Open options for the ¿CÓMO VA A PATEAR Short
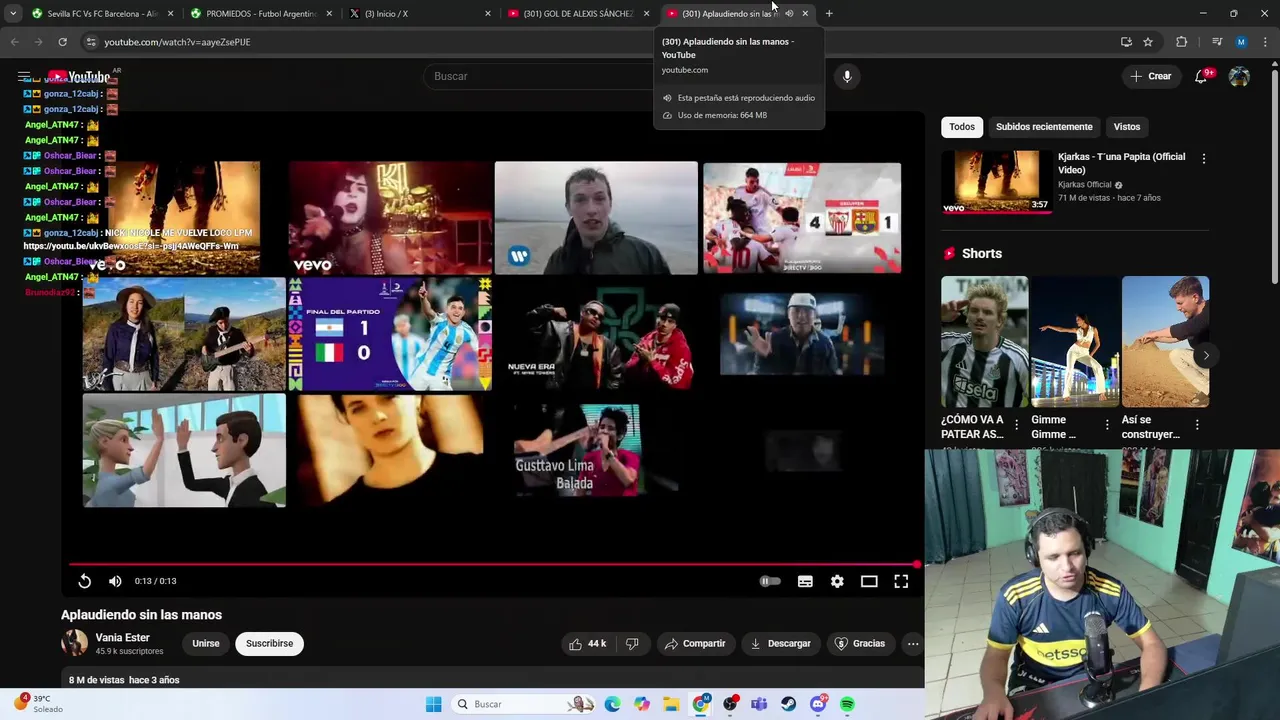This screenshot has height=720, width=1280. pos(1017,425)
